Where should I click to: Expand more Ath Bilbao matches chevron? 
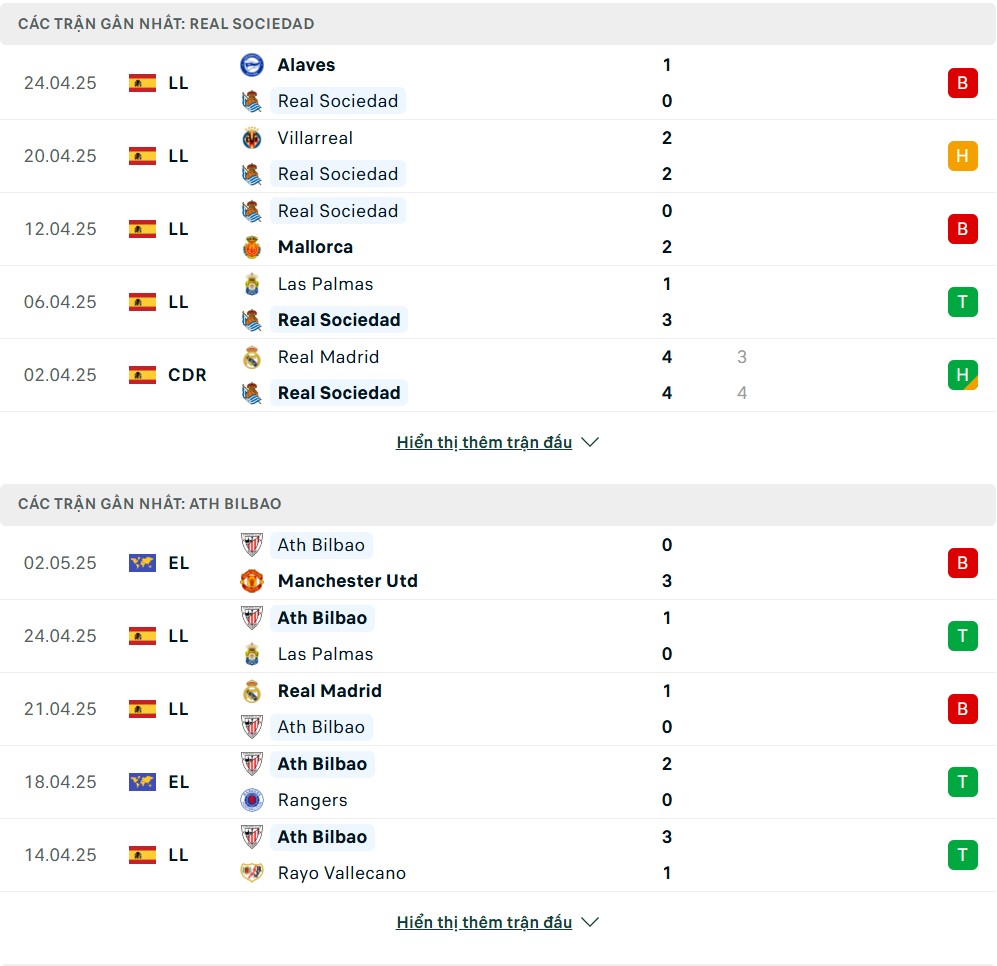pos(590,922)
